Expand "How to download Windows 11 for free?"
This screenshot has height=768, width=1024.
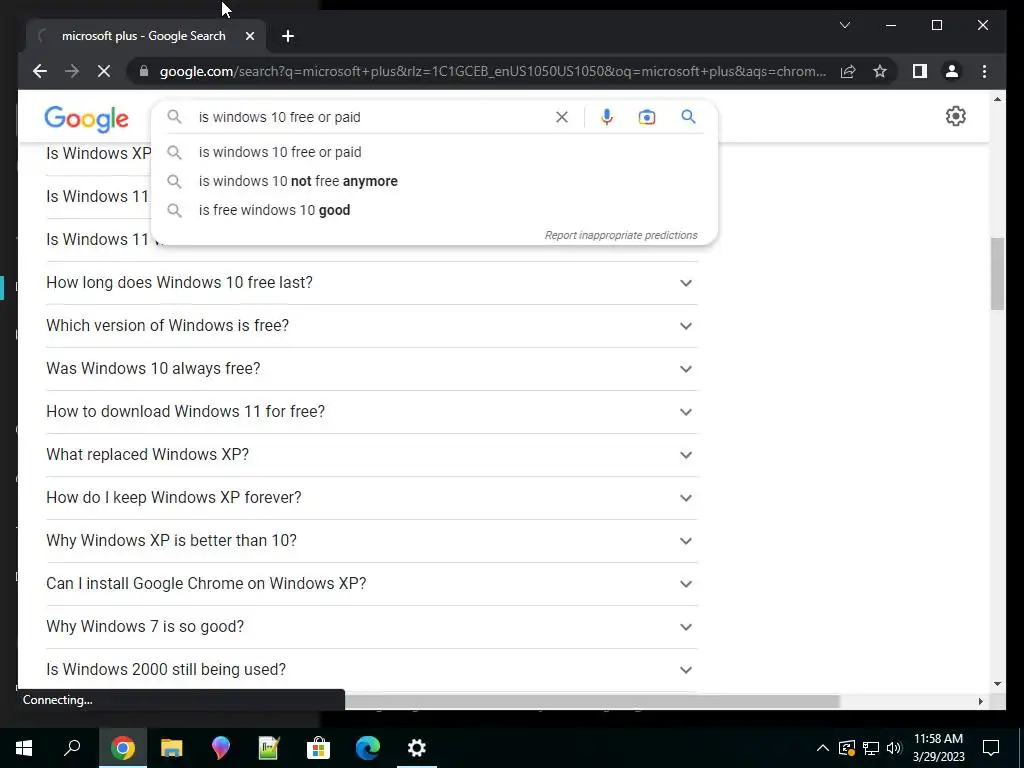pos(372,412)
